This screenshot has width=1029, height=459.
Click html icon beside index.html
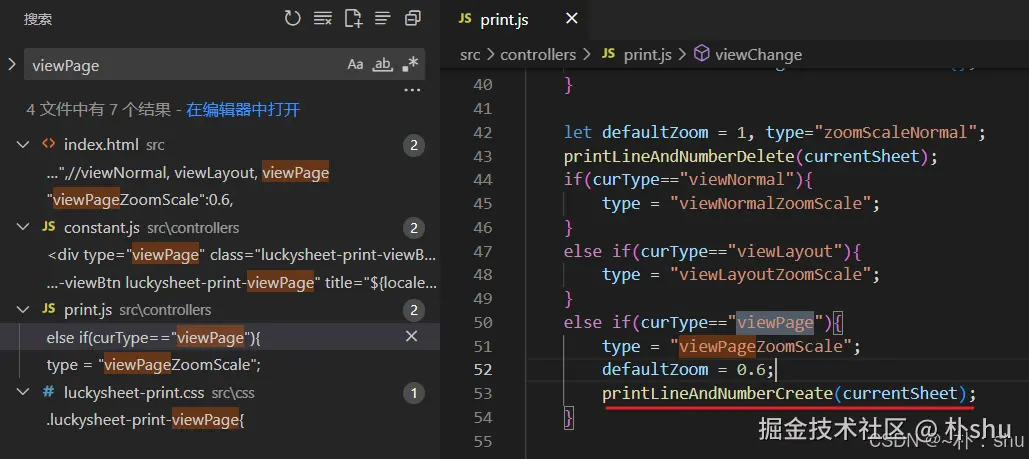coord(48,144)
